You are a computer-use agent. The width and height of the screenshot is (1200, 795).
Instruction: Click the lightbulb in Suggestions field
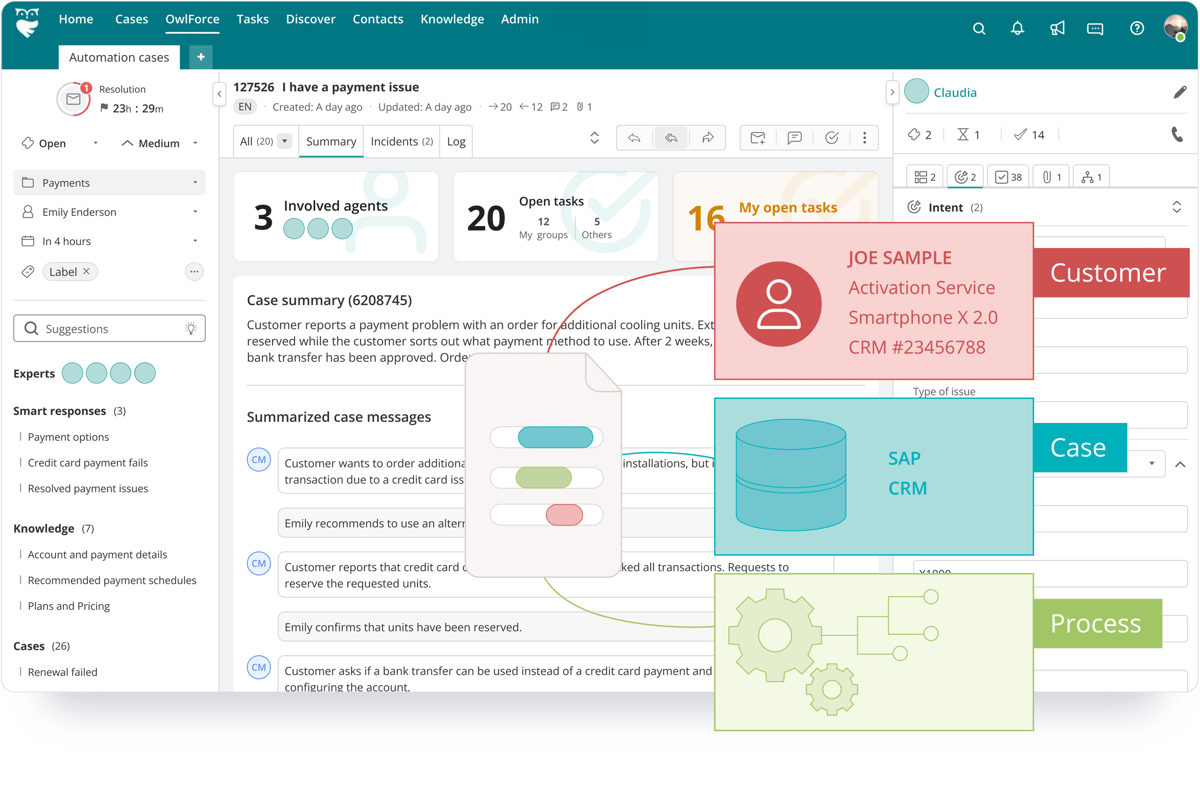click(191, 329)
